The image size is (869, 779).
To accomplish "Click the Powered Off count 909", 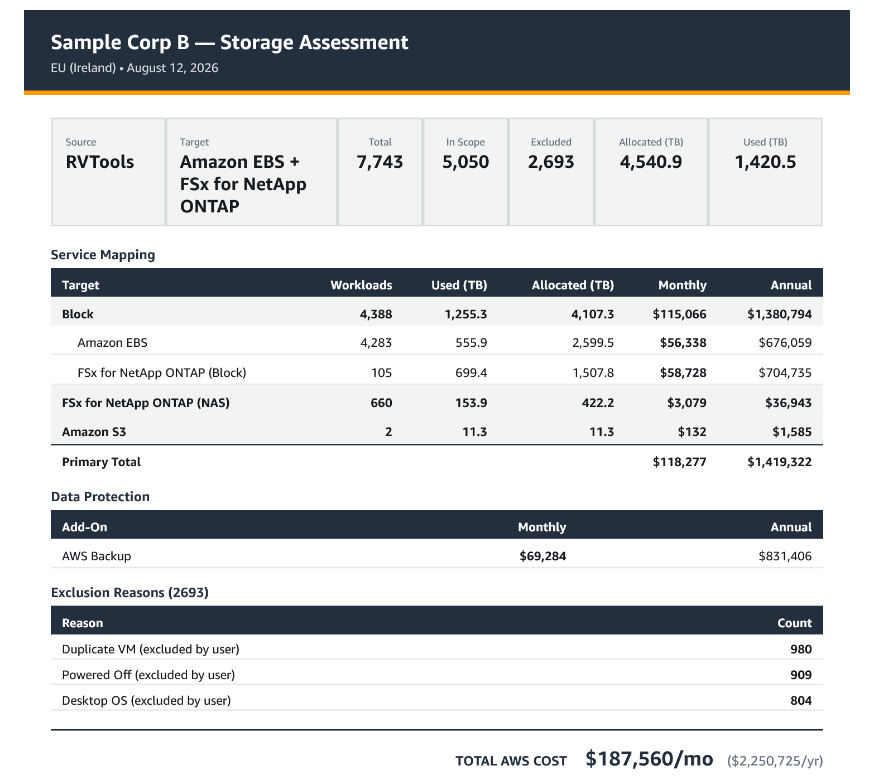I will coord(801,675).
